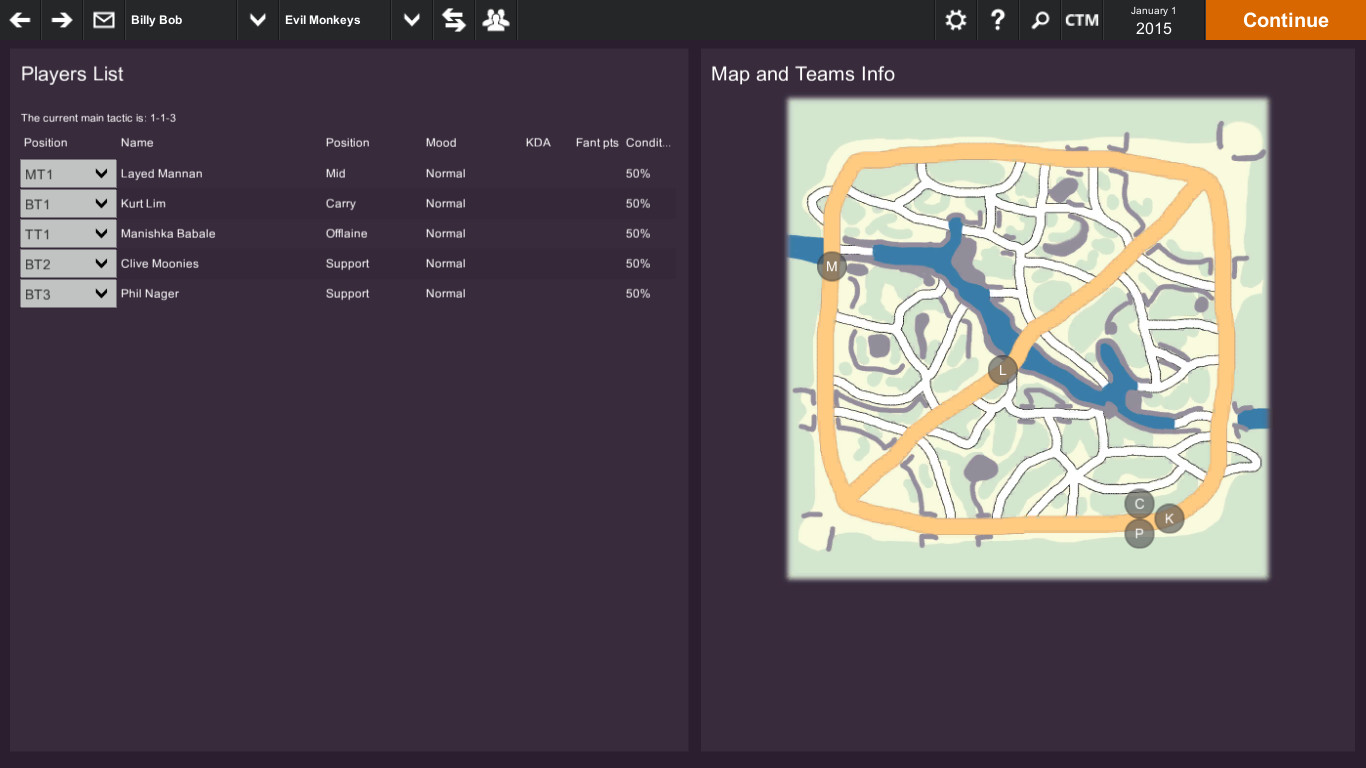Click the back navigation arrow
This screenshot has height=768, width=1366.
[x=20, y=19]
